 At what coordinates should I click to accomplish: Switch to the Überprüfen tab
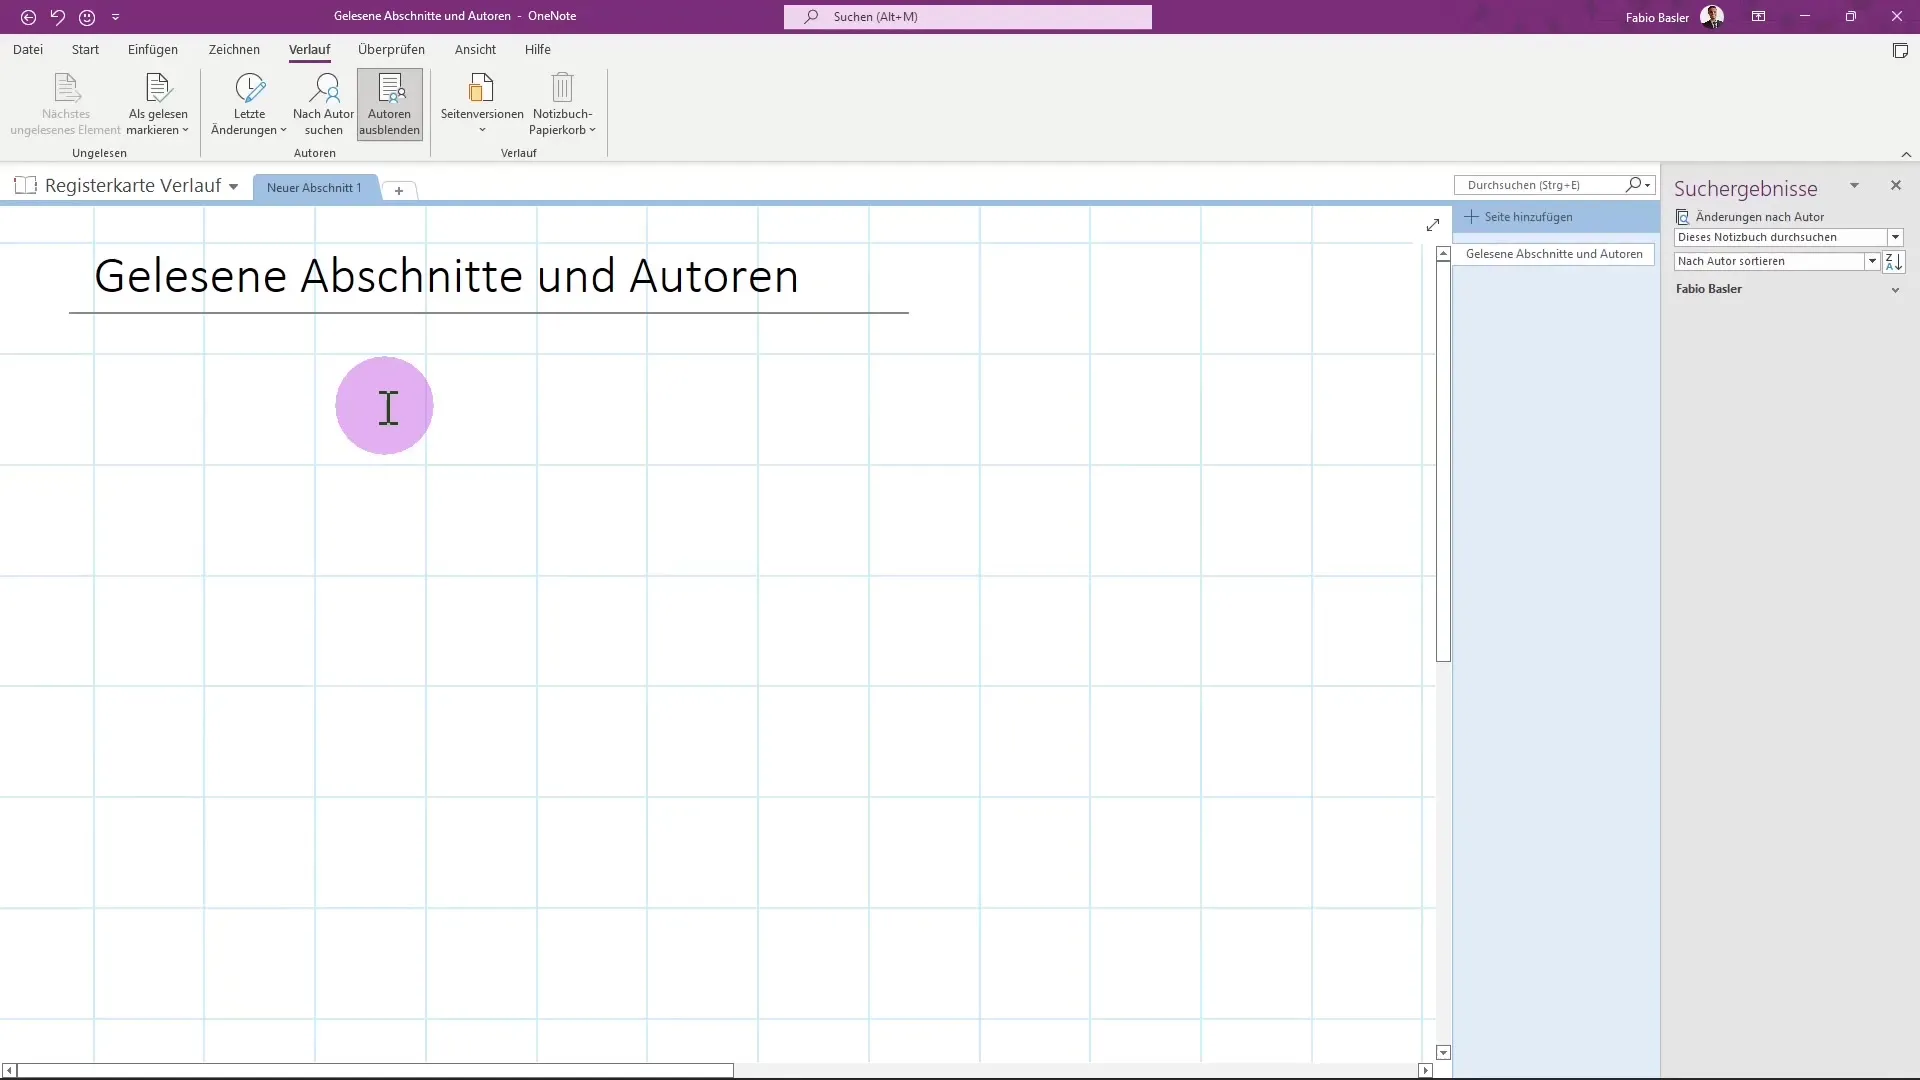click(x=391, y=49)
